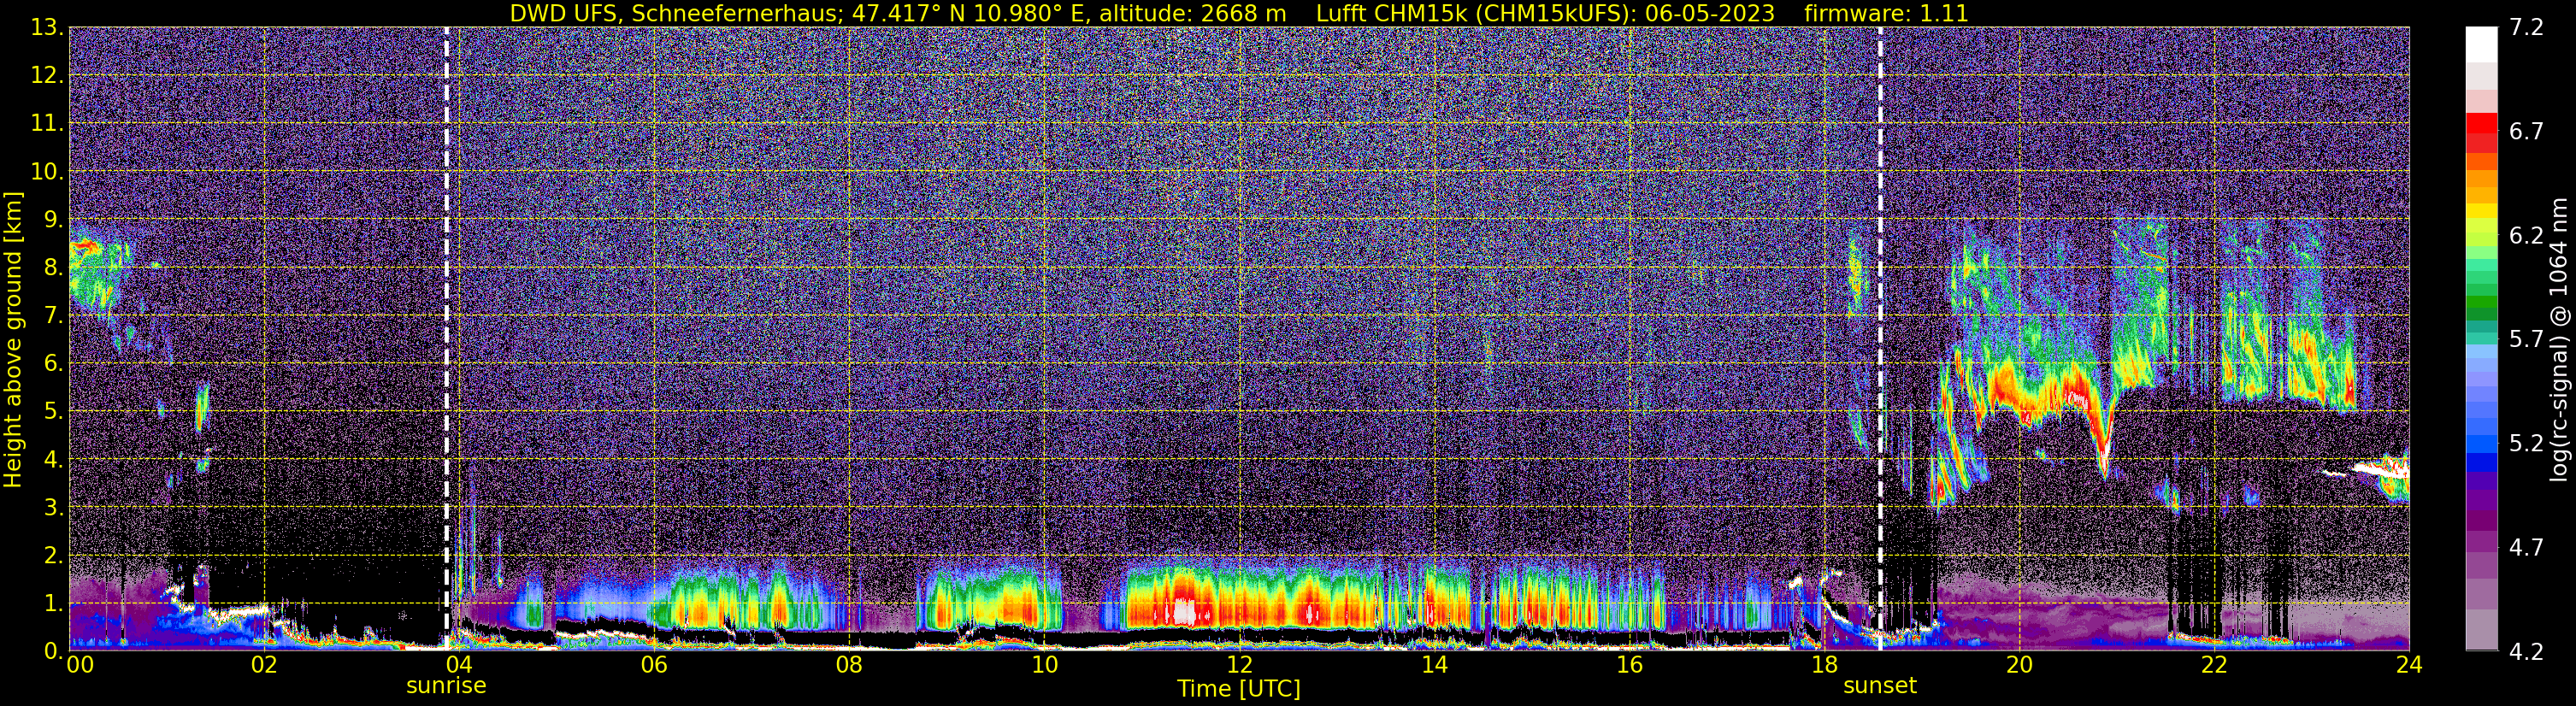Viewport: 2576px width, 706px height.
Task: Click the x-axis tick label 18
Action: pos(1824,665)
